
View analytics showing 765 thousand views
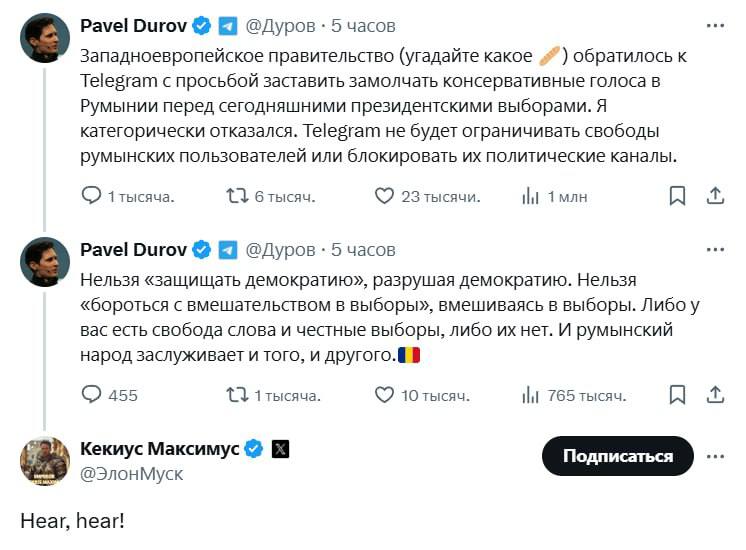pos(531,395)
